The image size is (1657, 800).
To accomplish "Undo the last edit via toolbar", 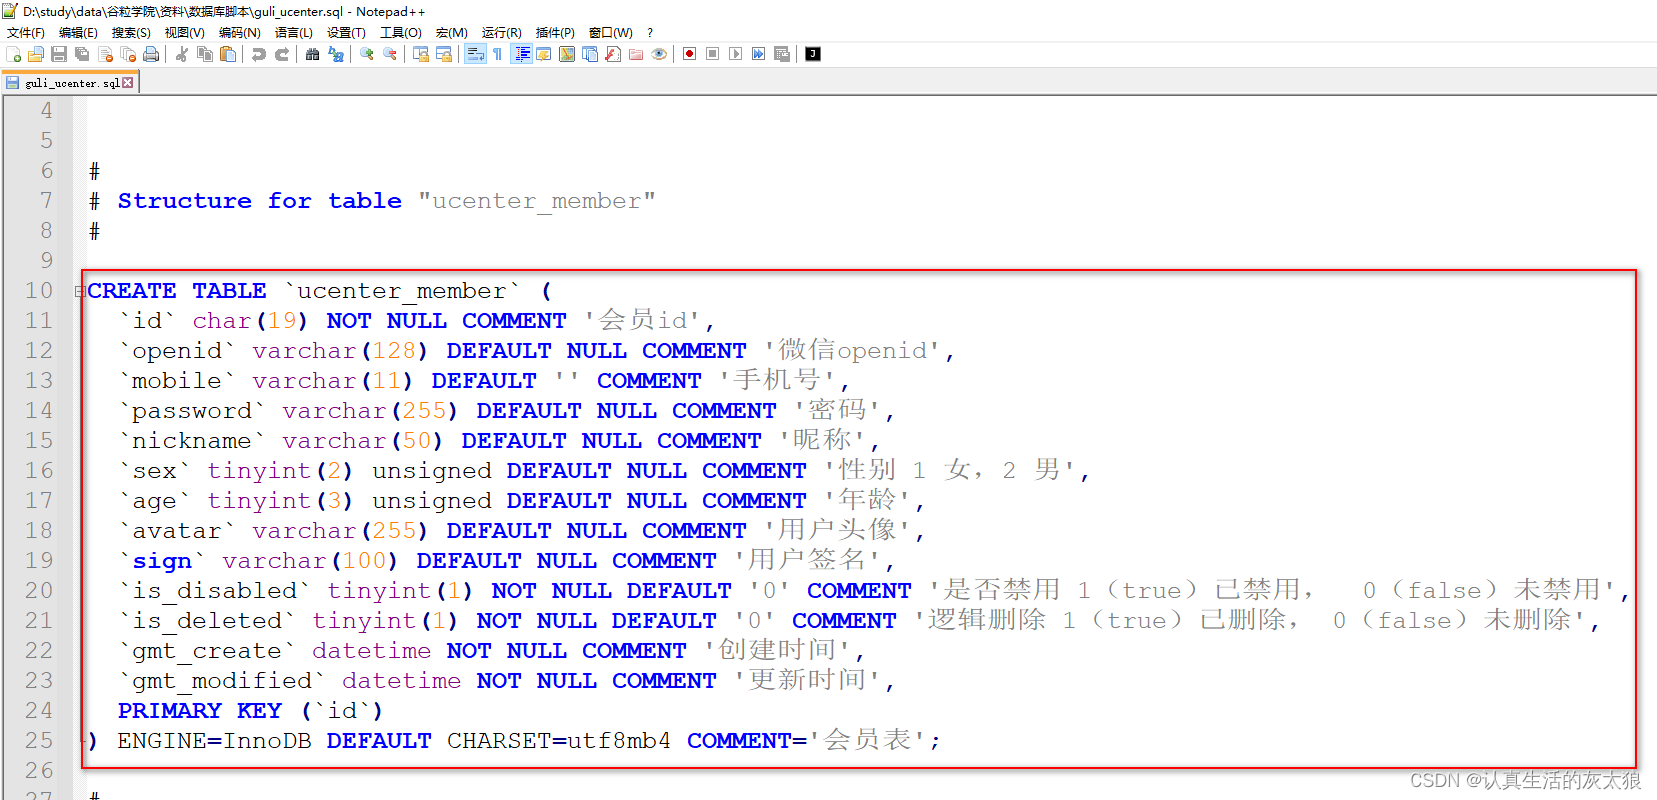I will (x=259, y=54).
